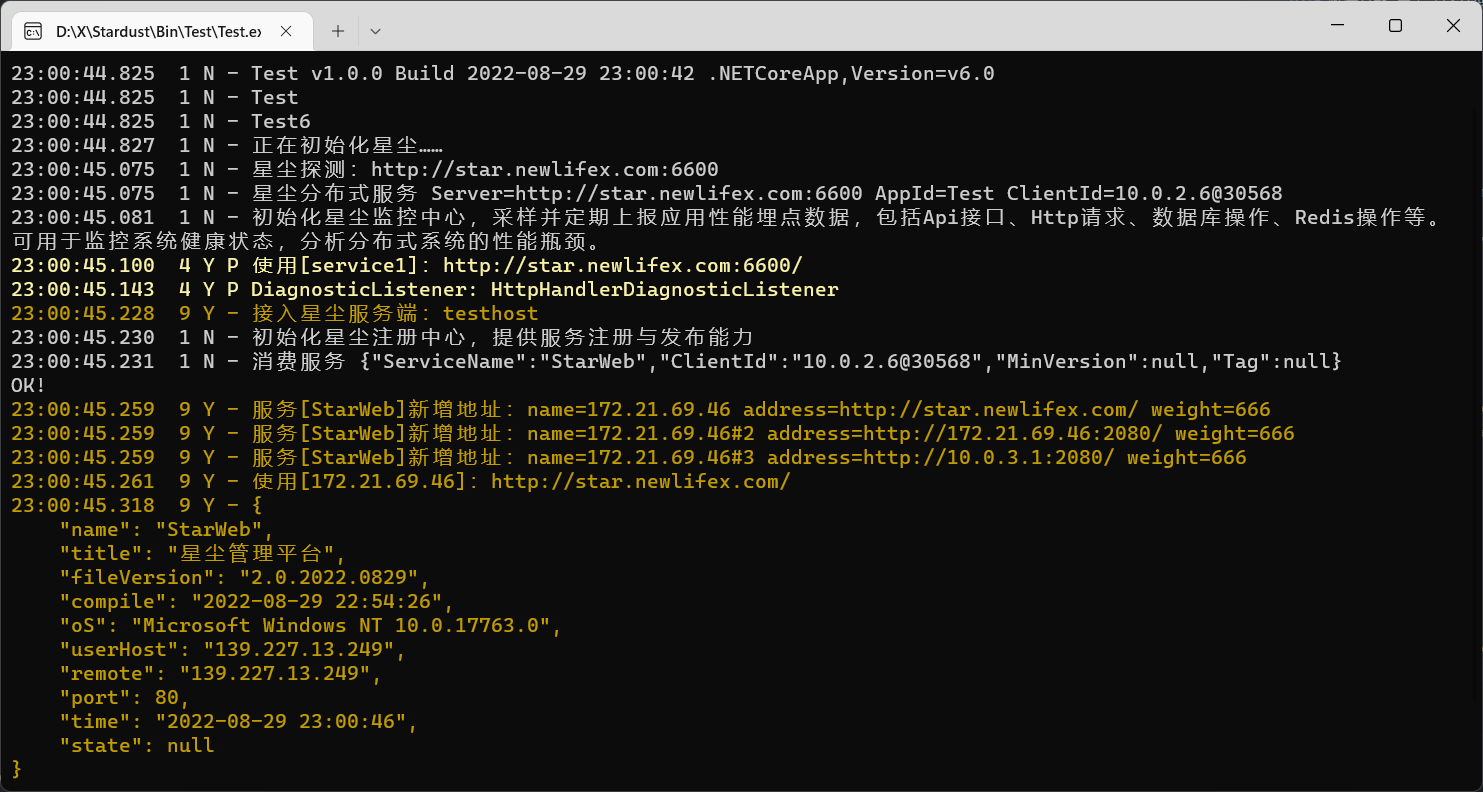1483x792 pixels.
Task: Expand the new tab profile dropdown
Action: [375, 31]
